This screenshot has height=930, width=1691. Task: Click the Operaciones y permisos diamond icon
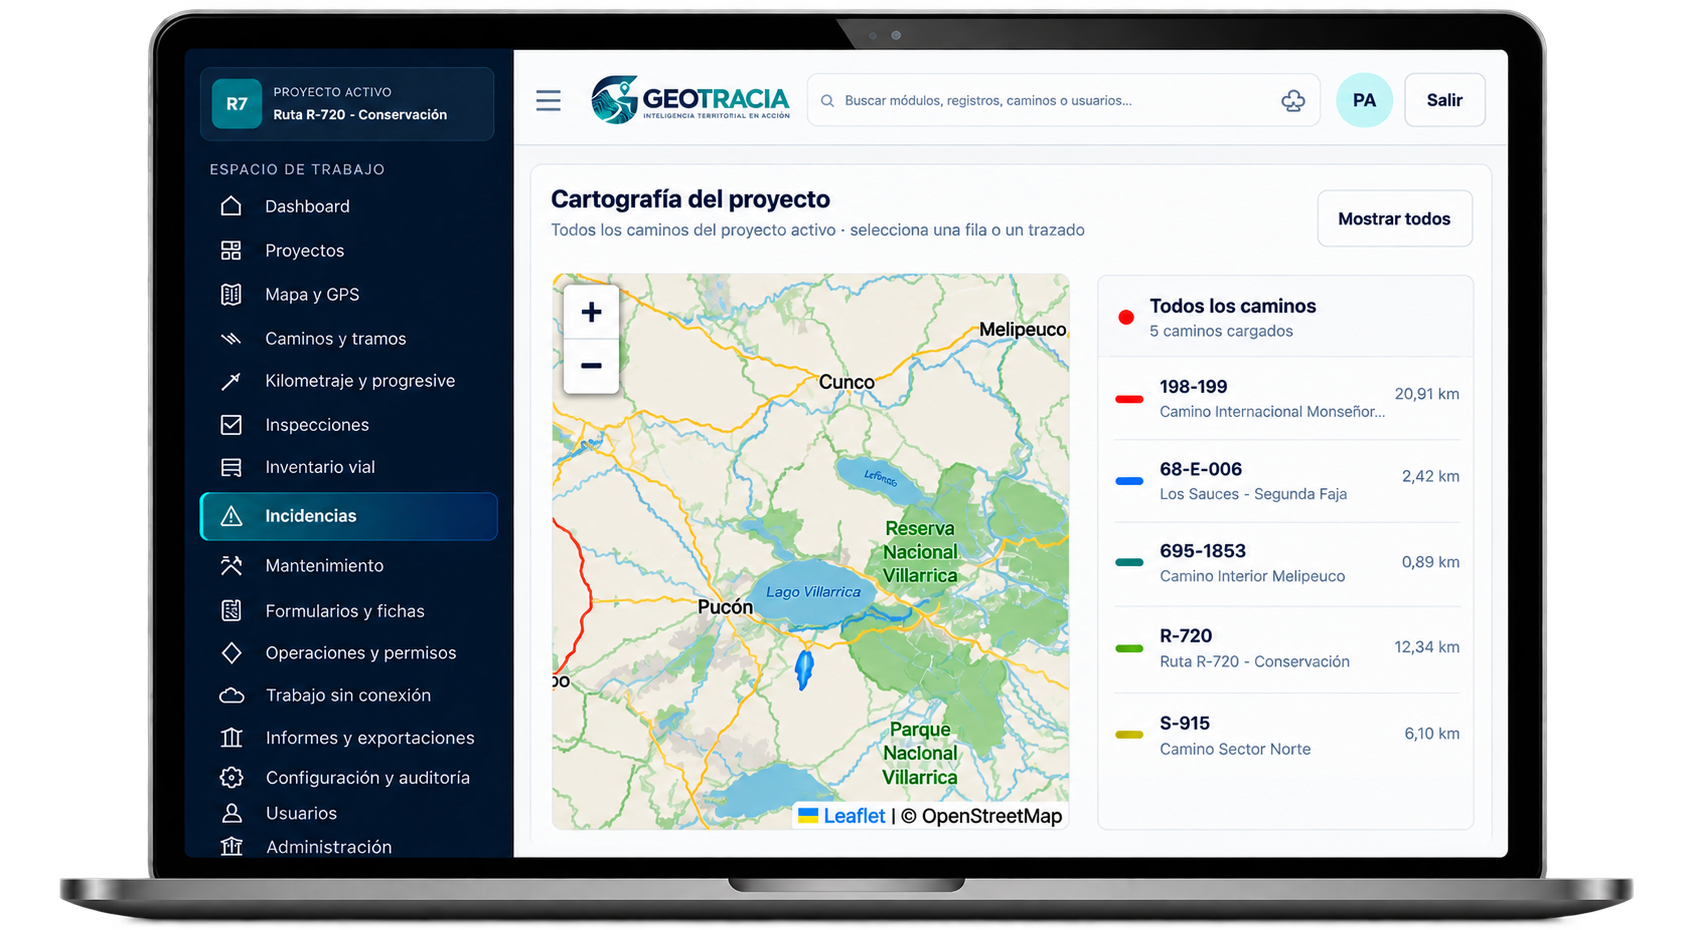[231, 653]
